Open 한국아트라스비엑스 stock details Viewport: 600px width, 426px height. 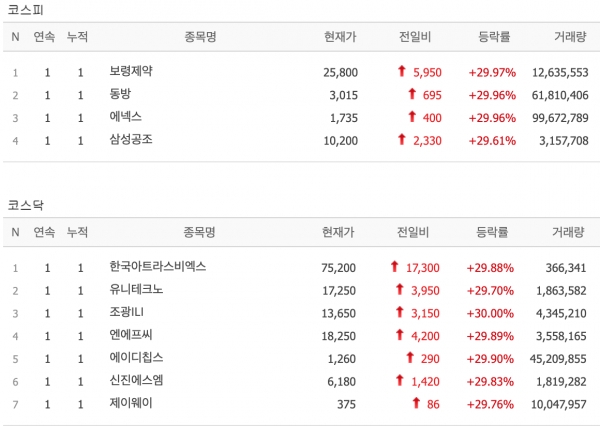coord(158,266)
